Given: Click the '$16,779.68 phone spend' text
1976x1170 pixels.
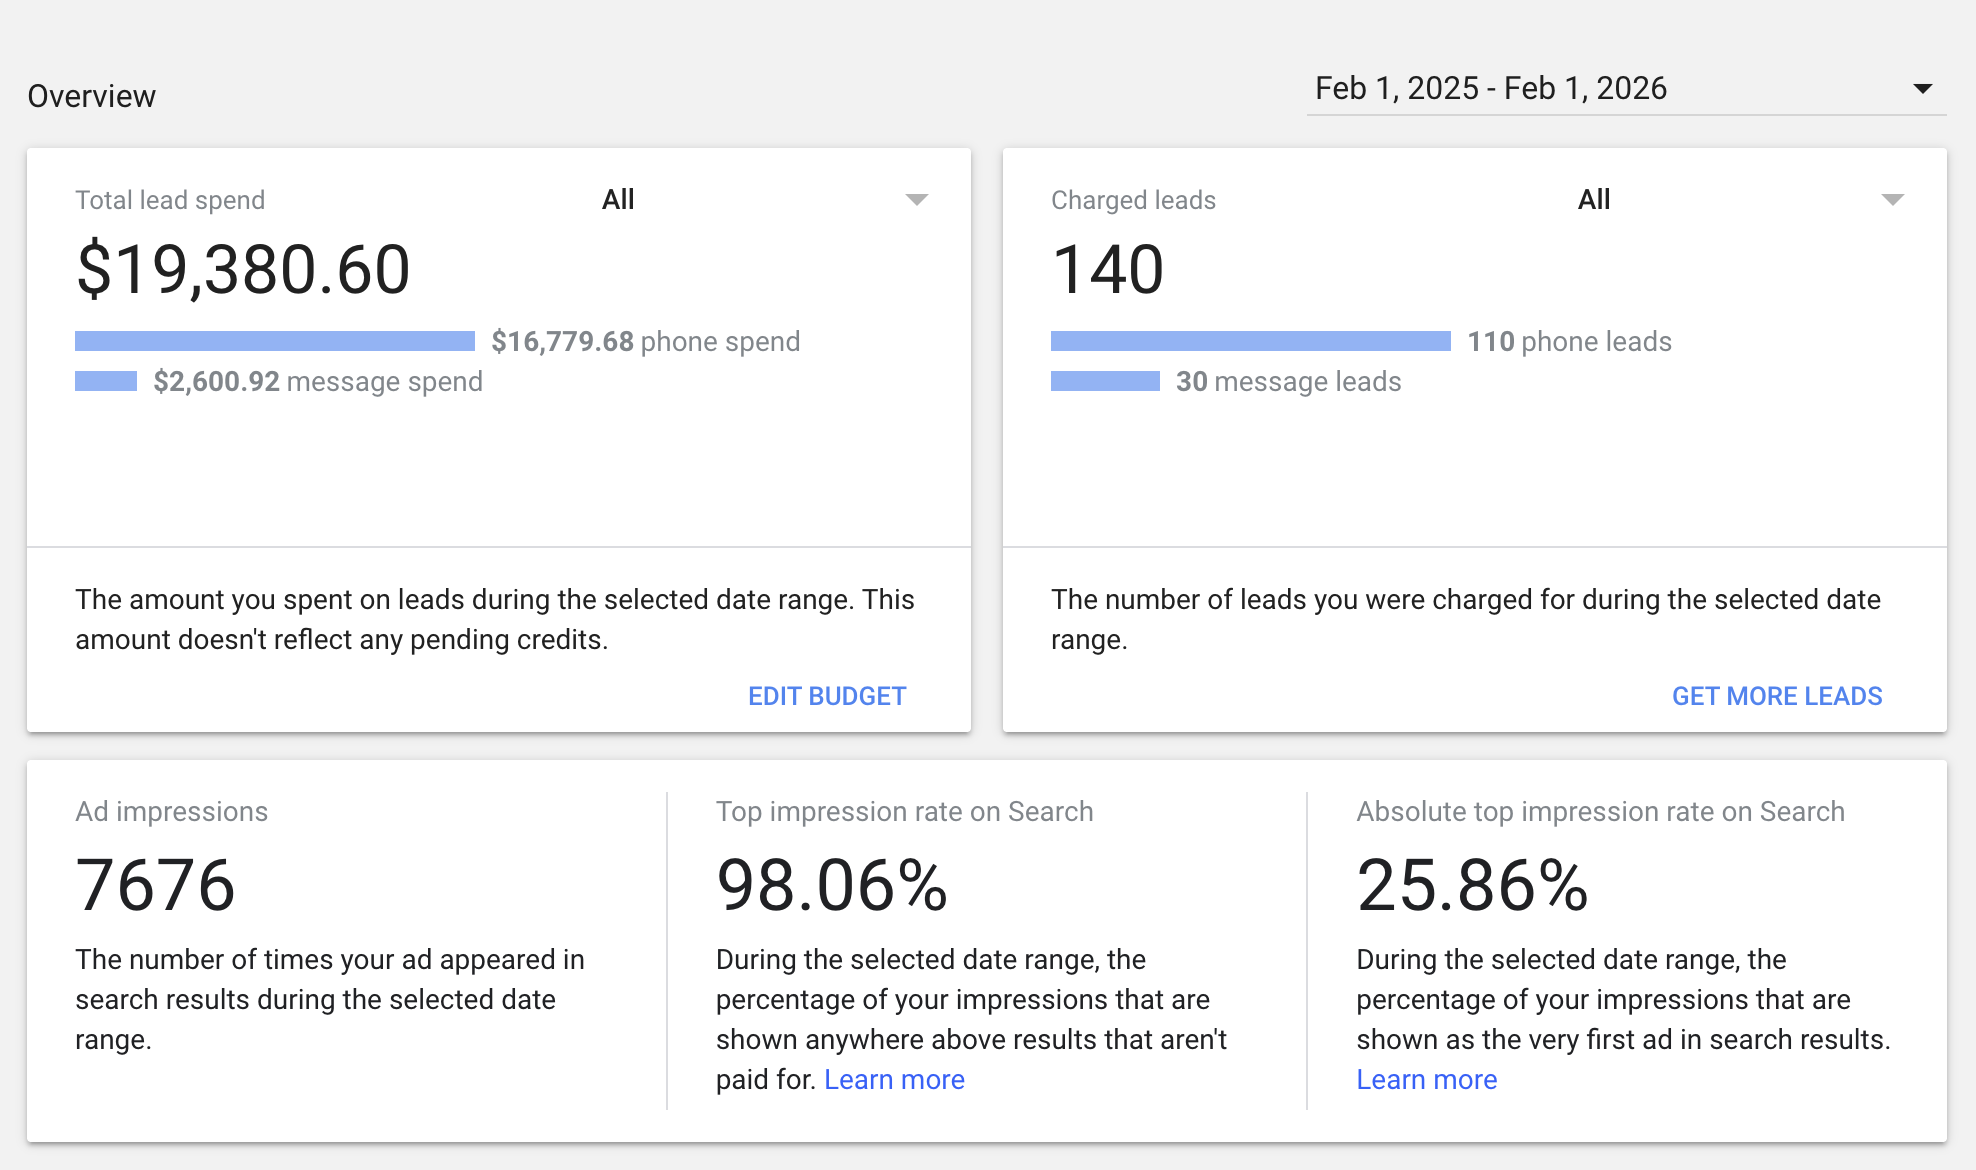Looking at the screenshot, I should coord(646,342).
